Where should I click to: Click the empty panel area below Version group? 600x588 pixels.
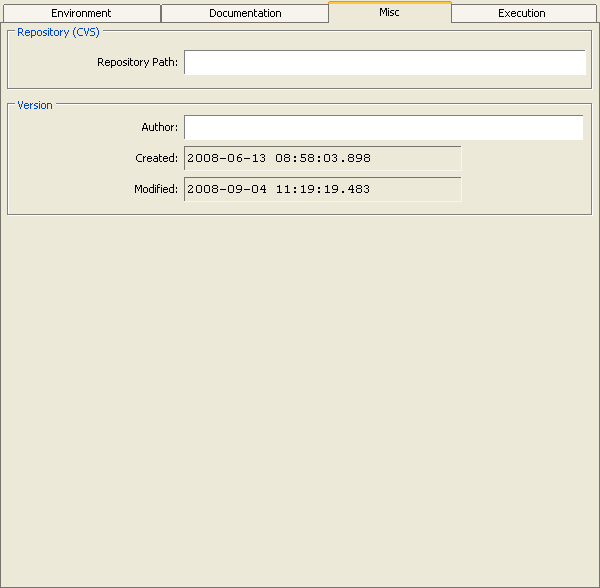coord(300,400)
